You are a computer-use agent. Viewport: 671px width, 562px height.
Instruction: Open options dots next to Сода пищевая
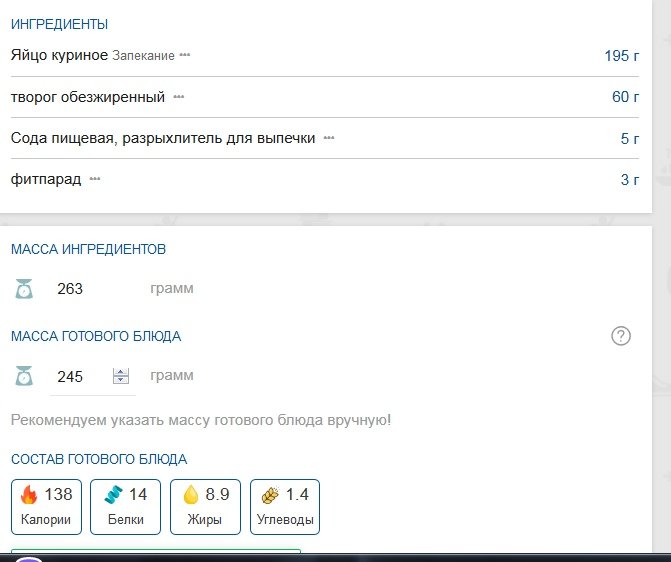[329, 138]
